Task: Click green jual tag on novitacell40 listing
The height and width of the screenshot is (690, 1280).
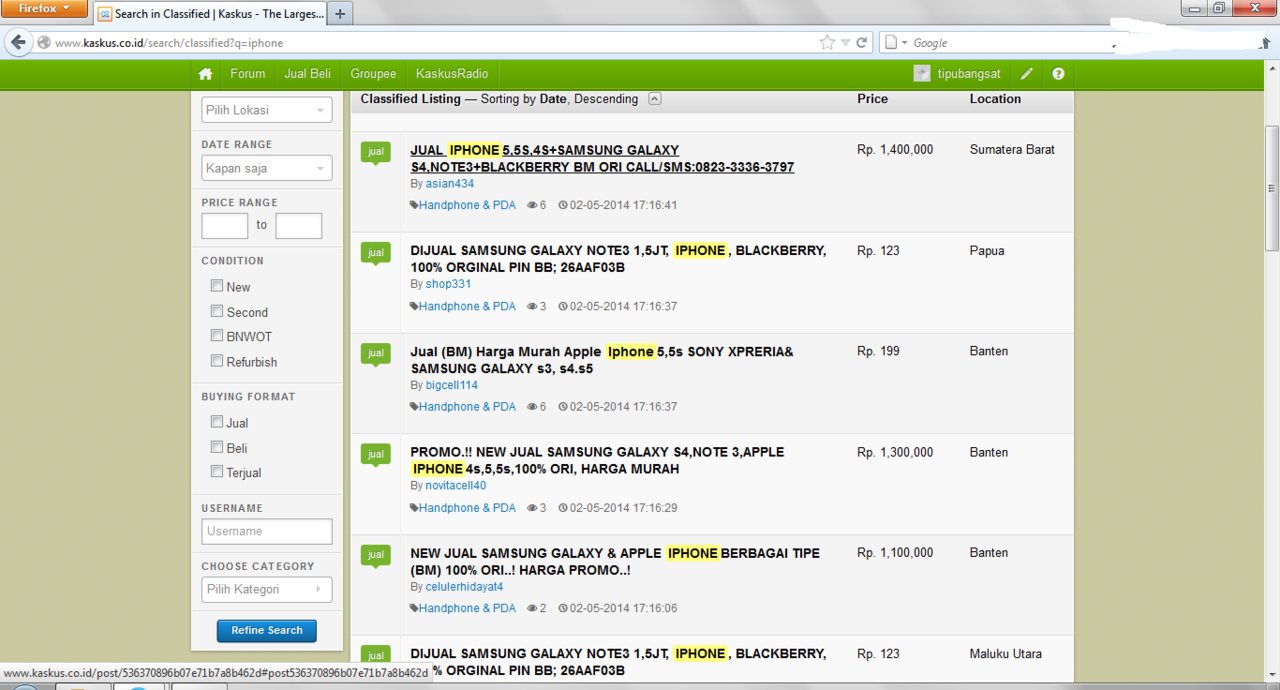Action: pyautogui.click(x=376, y=455)
